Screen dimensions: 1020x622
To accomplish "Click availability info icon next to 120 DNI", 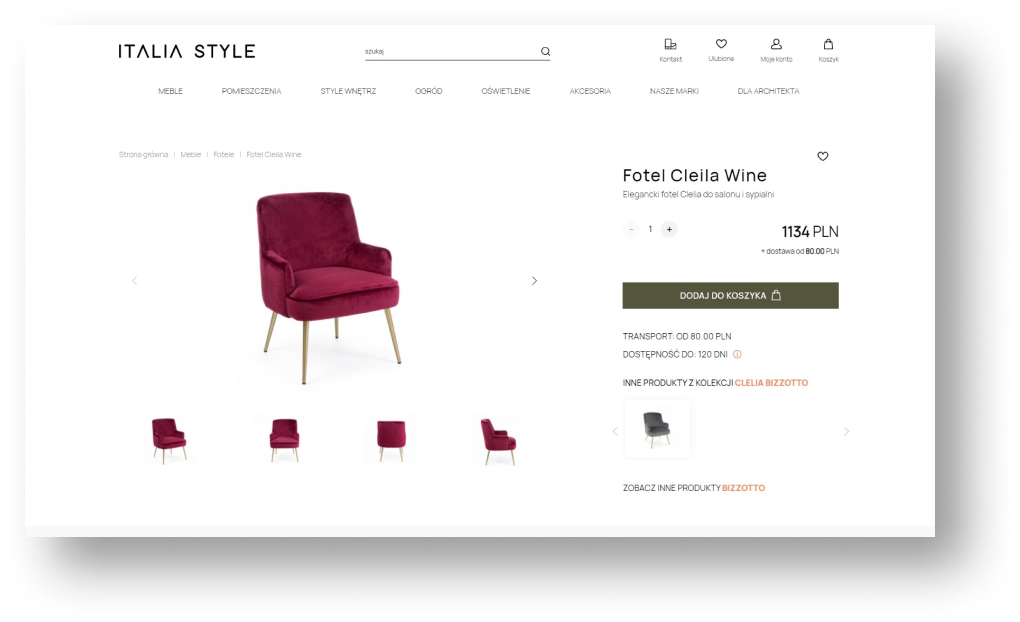I will pos(737,355).
